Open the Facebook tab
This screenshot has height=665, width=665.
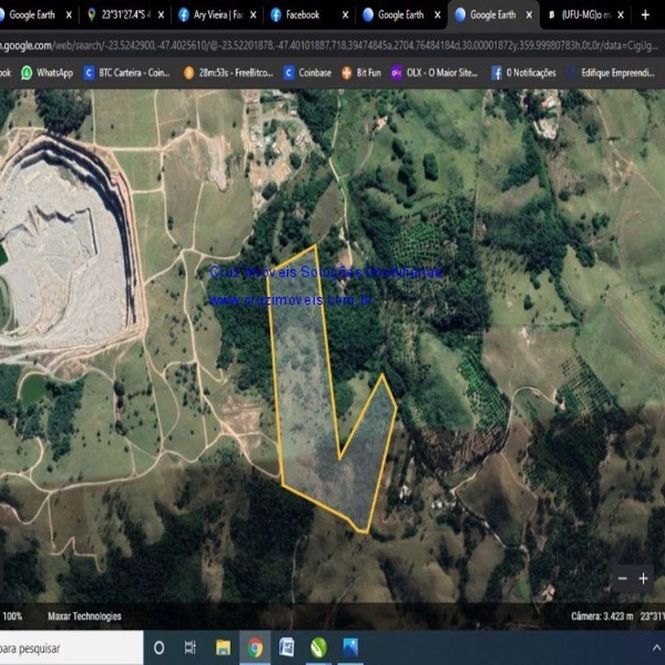click(305, 15)
